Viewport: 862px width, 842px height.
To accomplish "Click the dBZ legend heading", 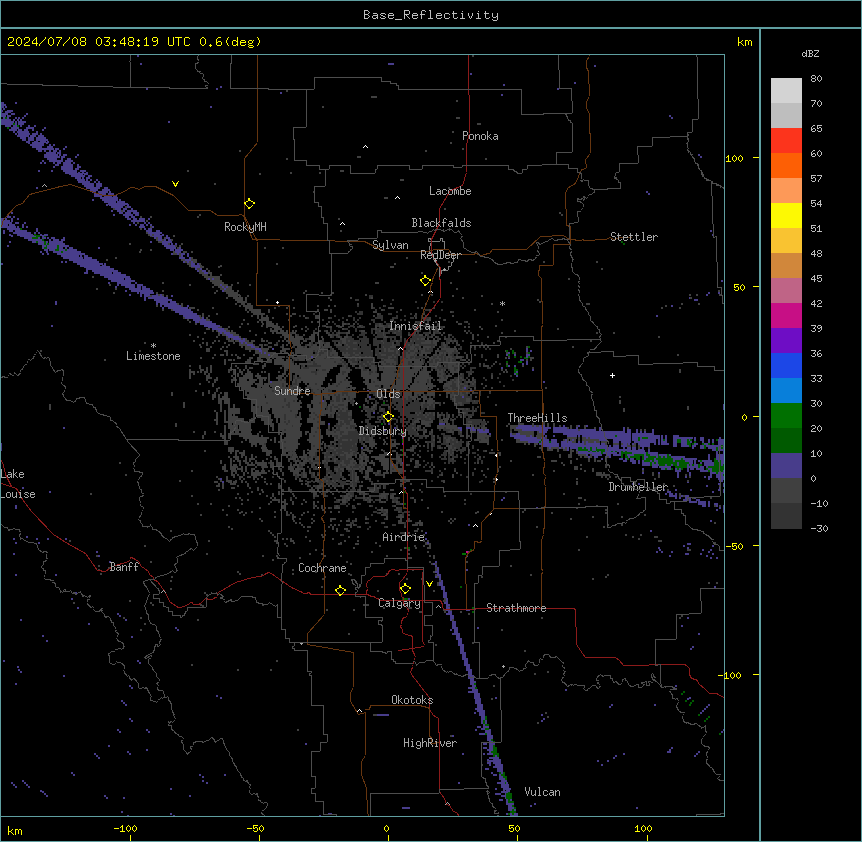I will (810, 53).
